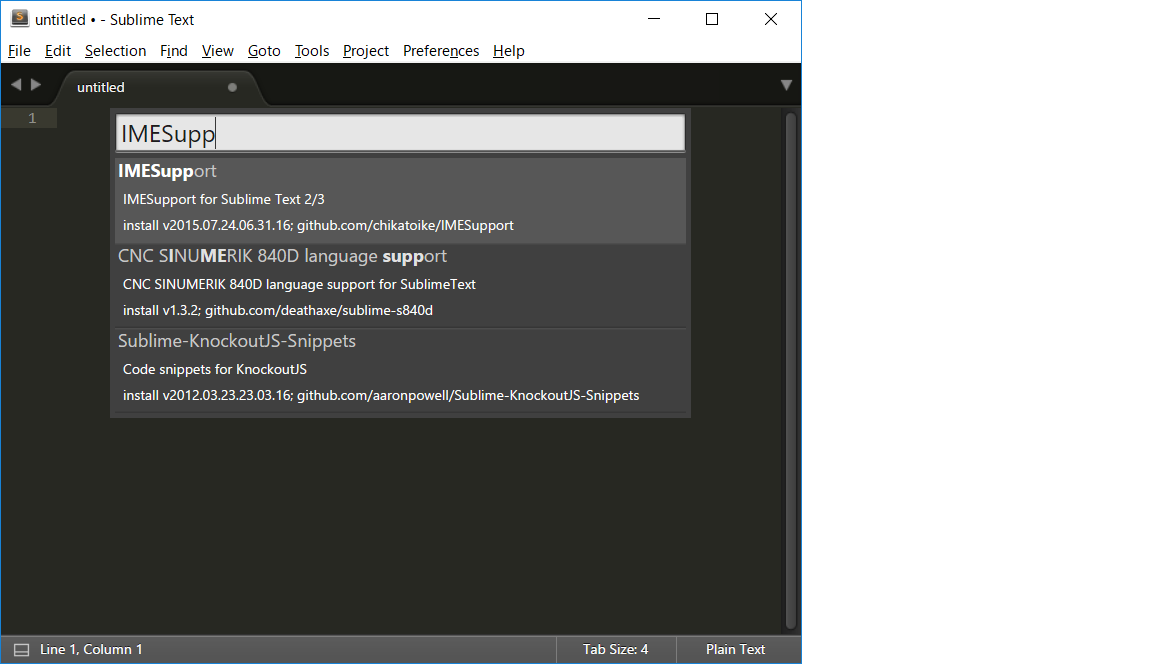The width and height of the screenshot is (1152, 664).
Task: Open the Tools menu
Action: click(311, 51)
